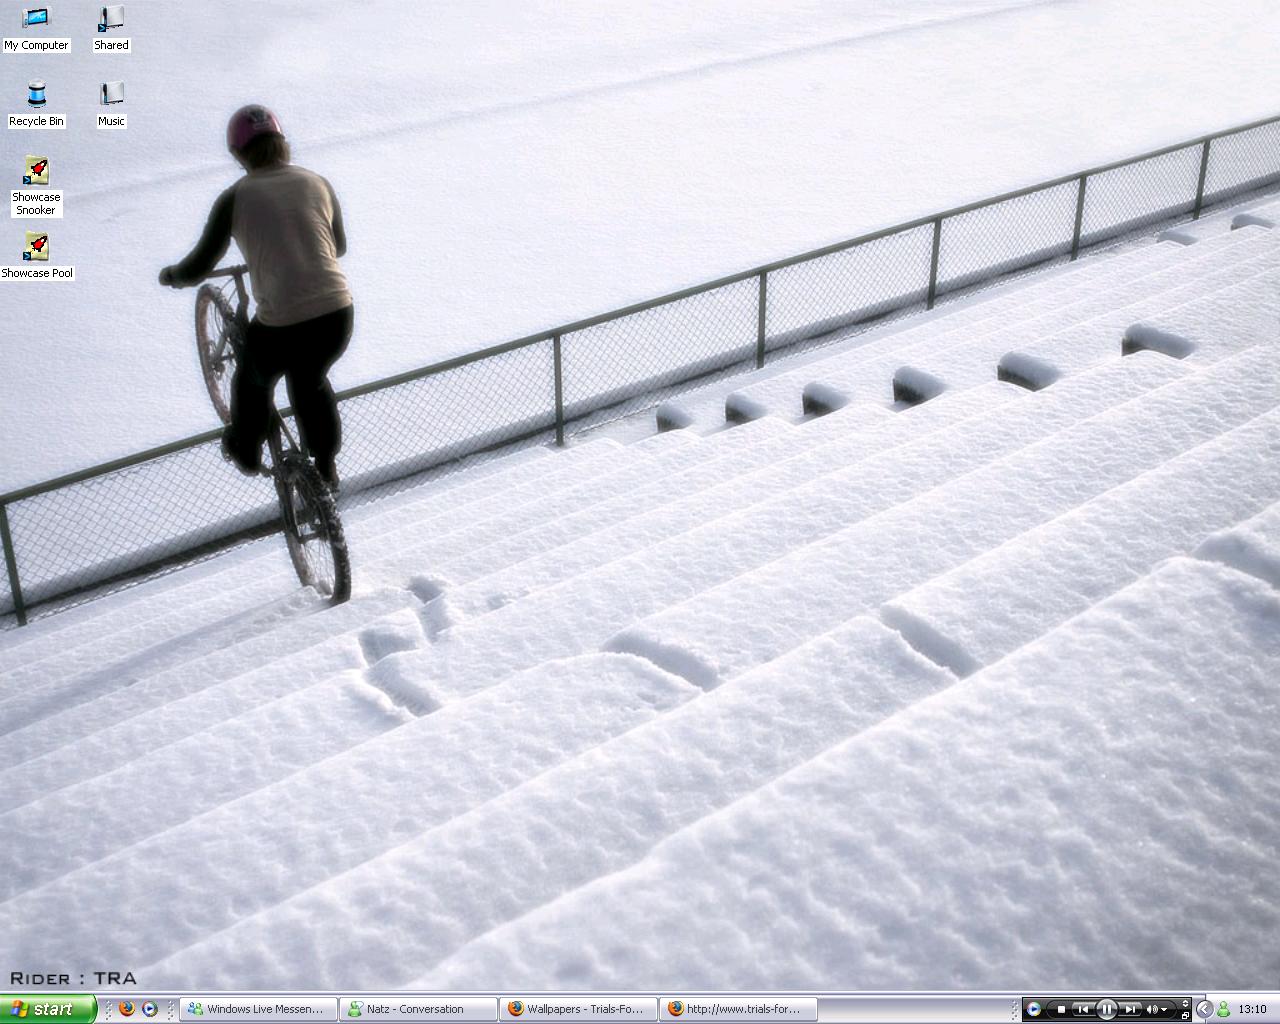Pause playback in the media player toolbar
This screenshot has height=1024, width=1280.
(1107, 1009)
